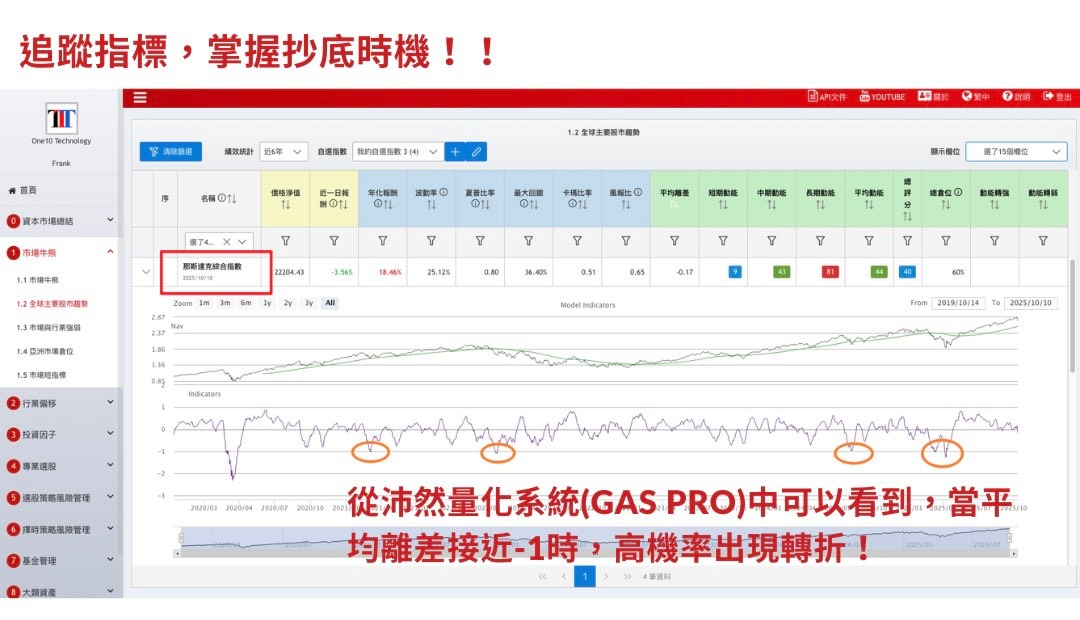Screen dimensions: 1080x620
Task: Open the 說明 help page
Action: [1017, 96]
